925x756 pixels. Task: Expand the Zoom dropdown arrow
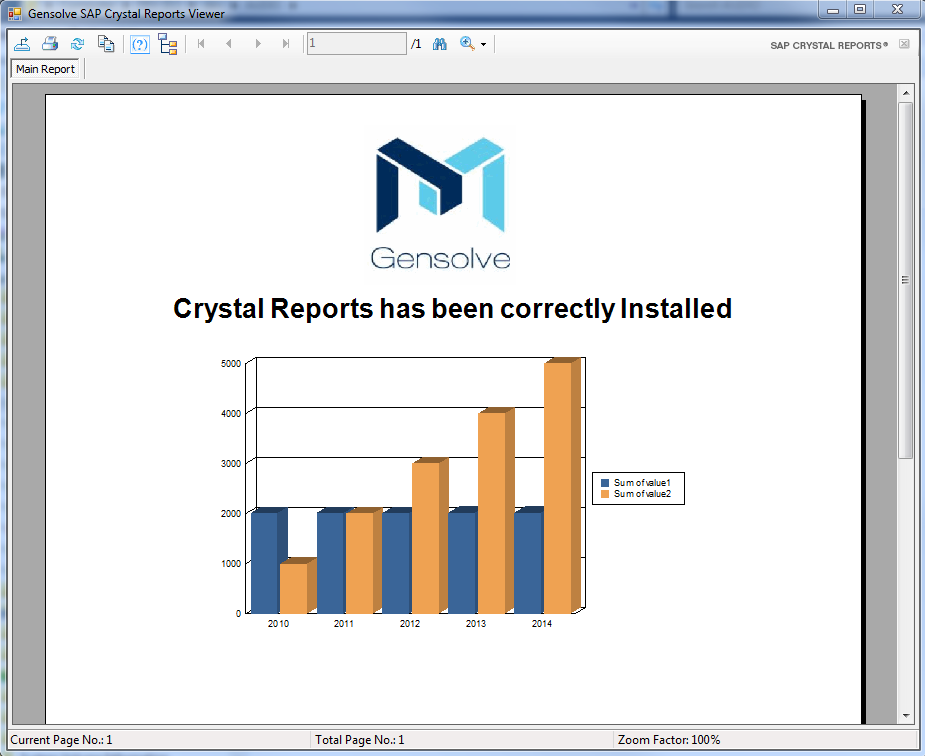[x=484, y=45]
